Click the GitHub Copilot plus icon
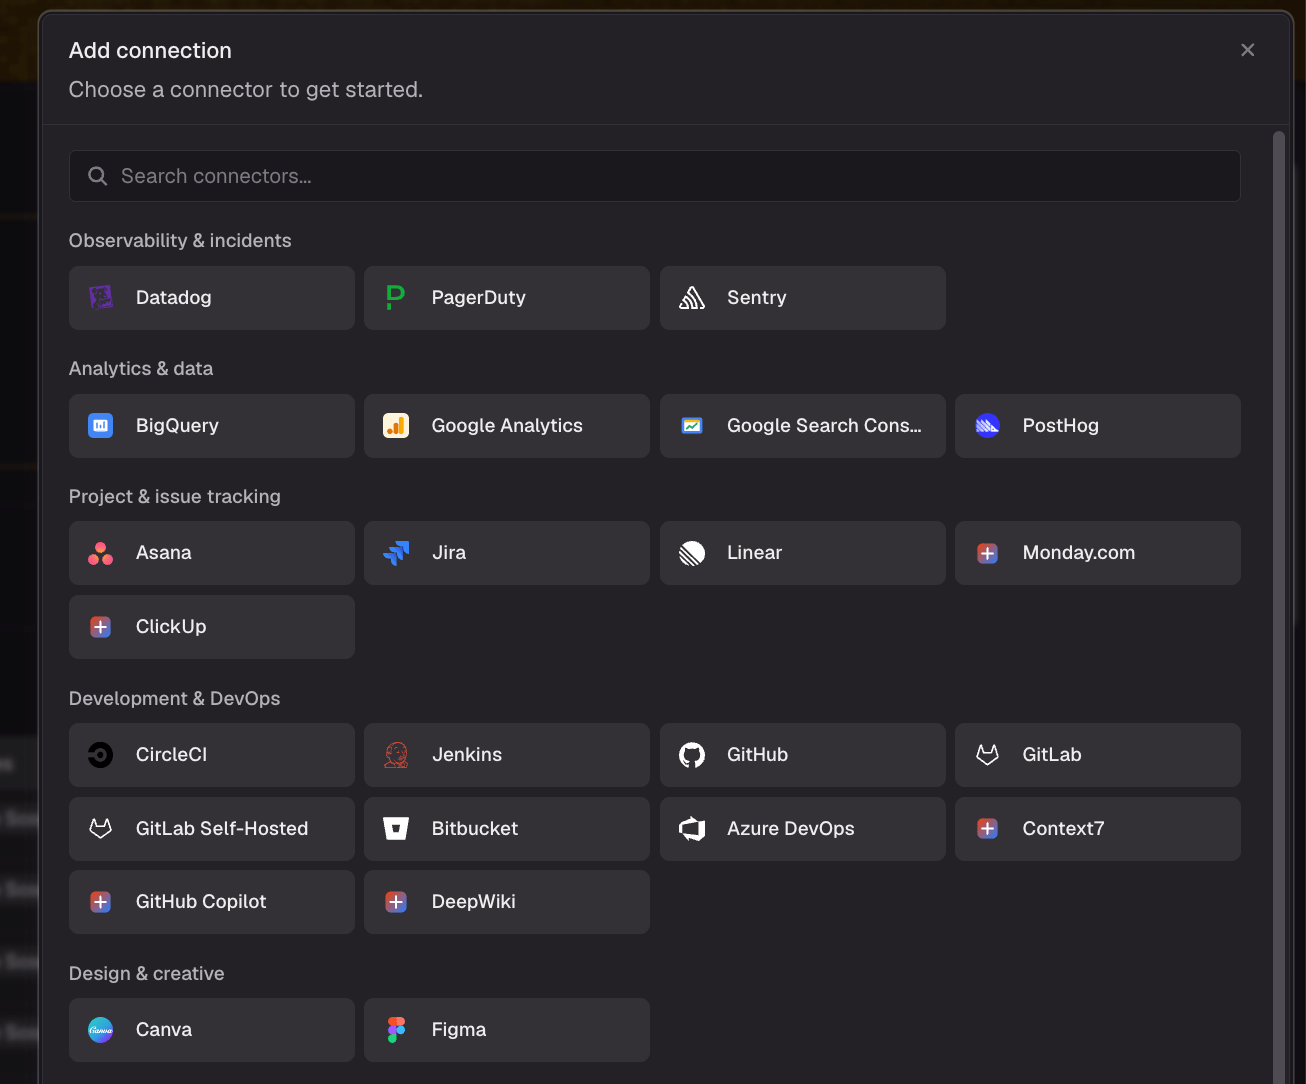The width and height of the screenshot is (1306, 1084). point(101,902)
